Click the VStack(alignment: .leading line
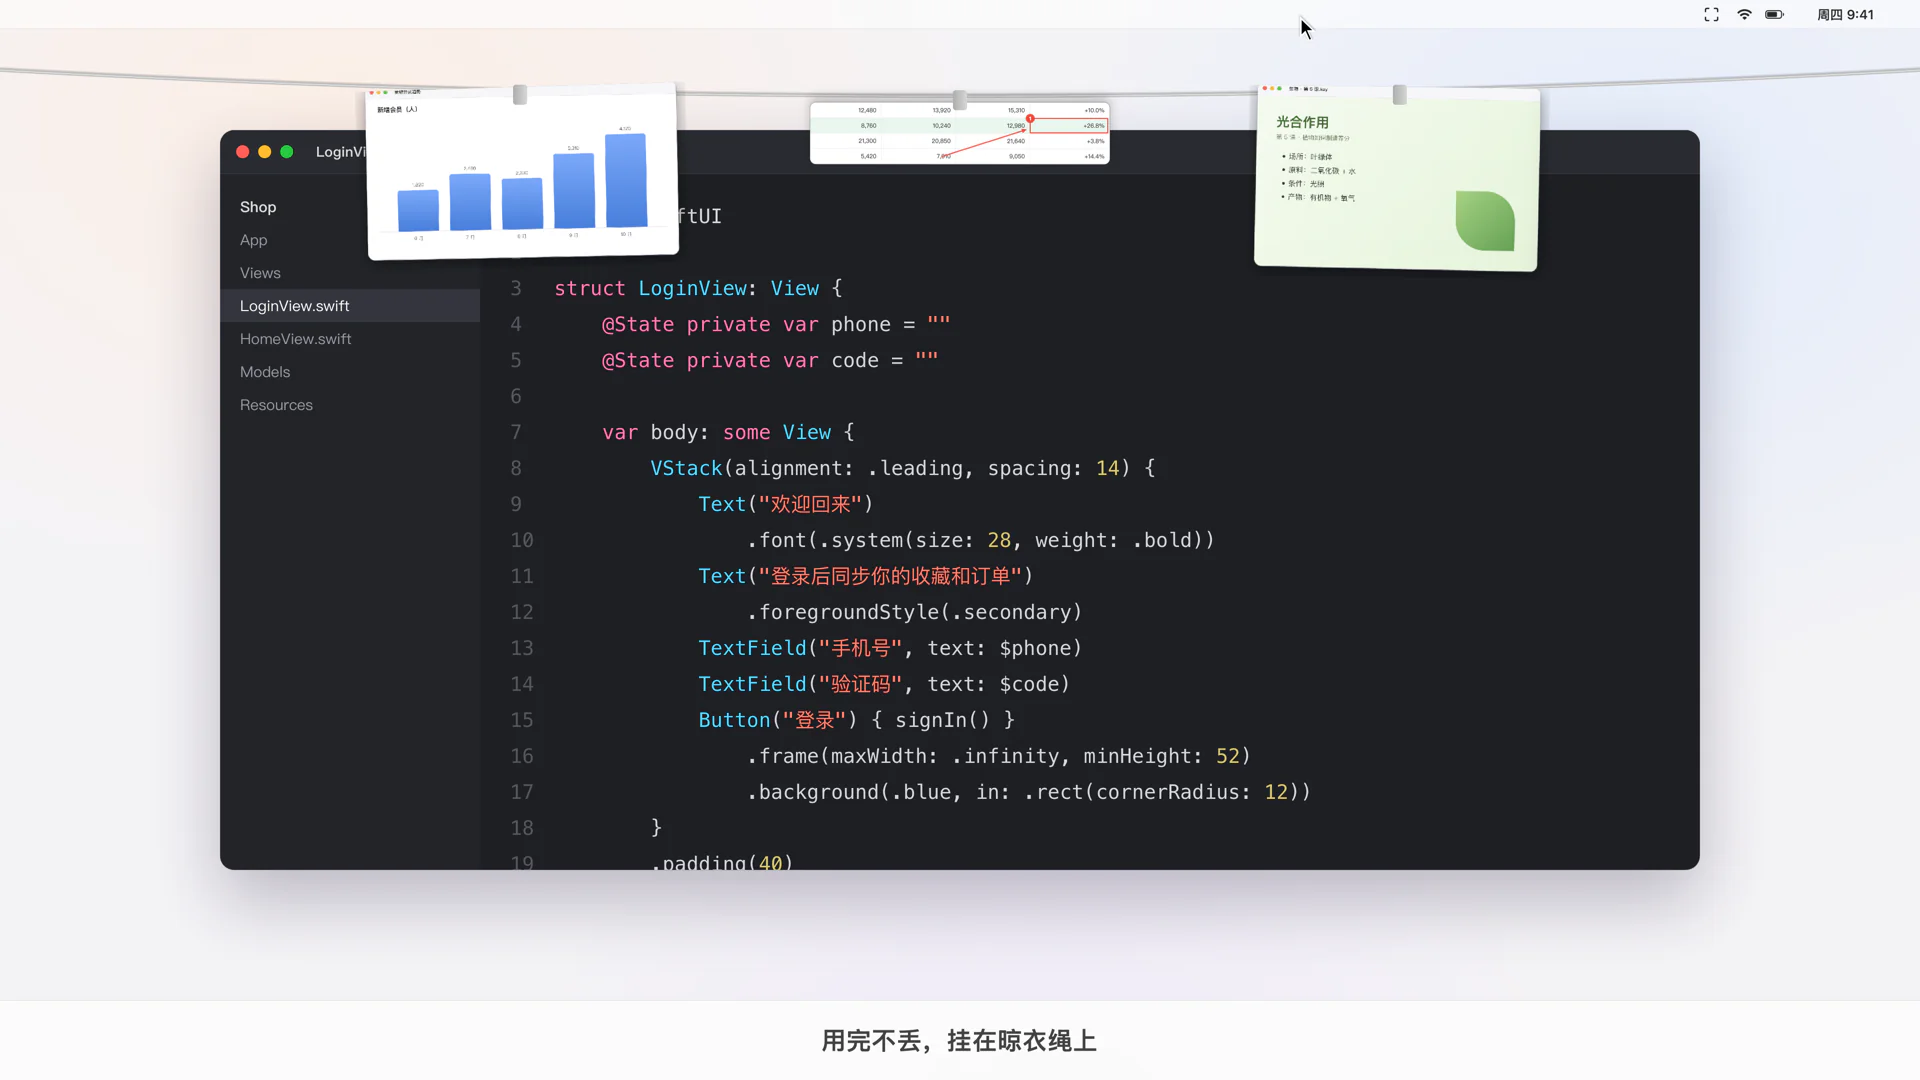This screenshot has height=1080, width=1920. (x=903, y=468)
